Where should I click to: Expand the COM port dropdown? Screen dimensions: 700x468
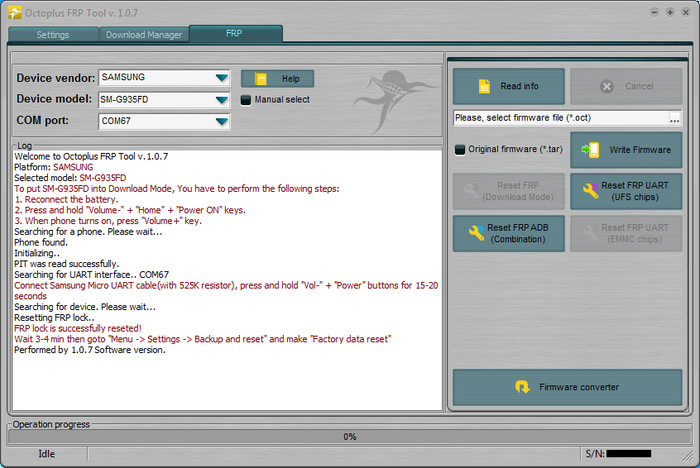pyautogui.click(x=221, y=122)
